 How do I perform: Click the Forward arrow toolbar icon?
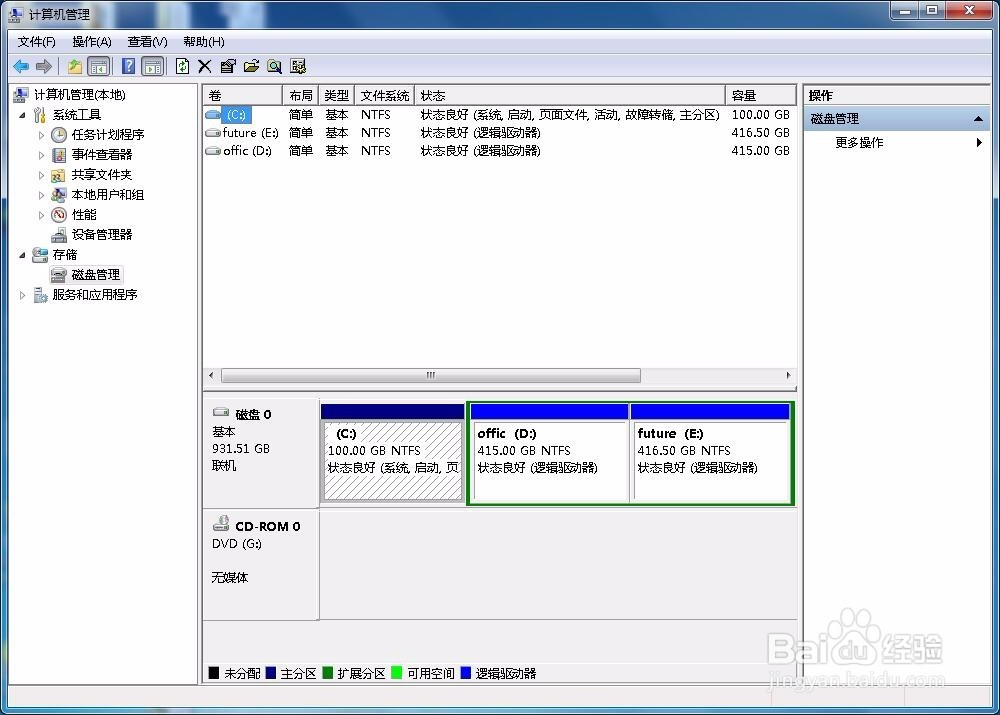44,66
